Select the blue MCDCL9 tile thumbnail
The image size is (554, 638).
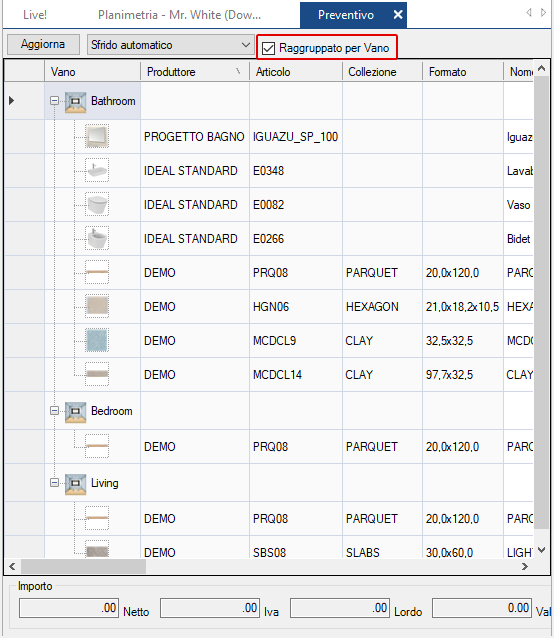coord(97,341)
